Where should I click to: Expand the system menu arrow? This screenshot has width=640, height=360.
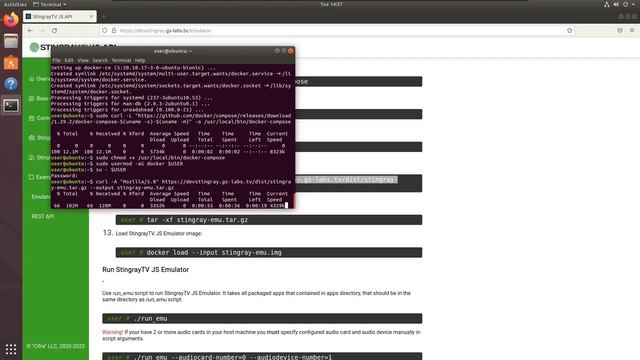click(x=633, y=4)
